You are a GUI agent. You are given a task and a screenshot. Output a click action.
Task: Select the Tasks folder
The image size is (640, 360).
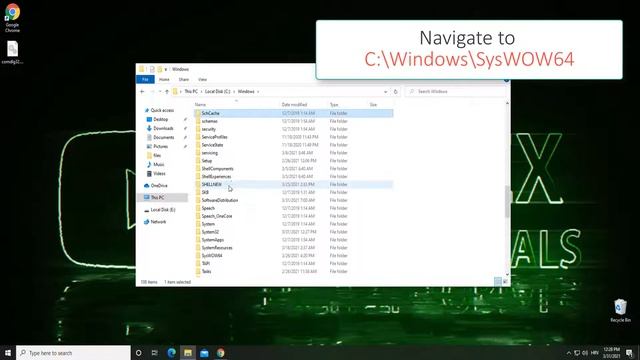click(206, 271)
